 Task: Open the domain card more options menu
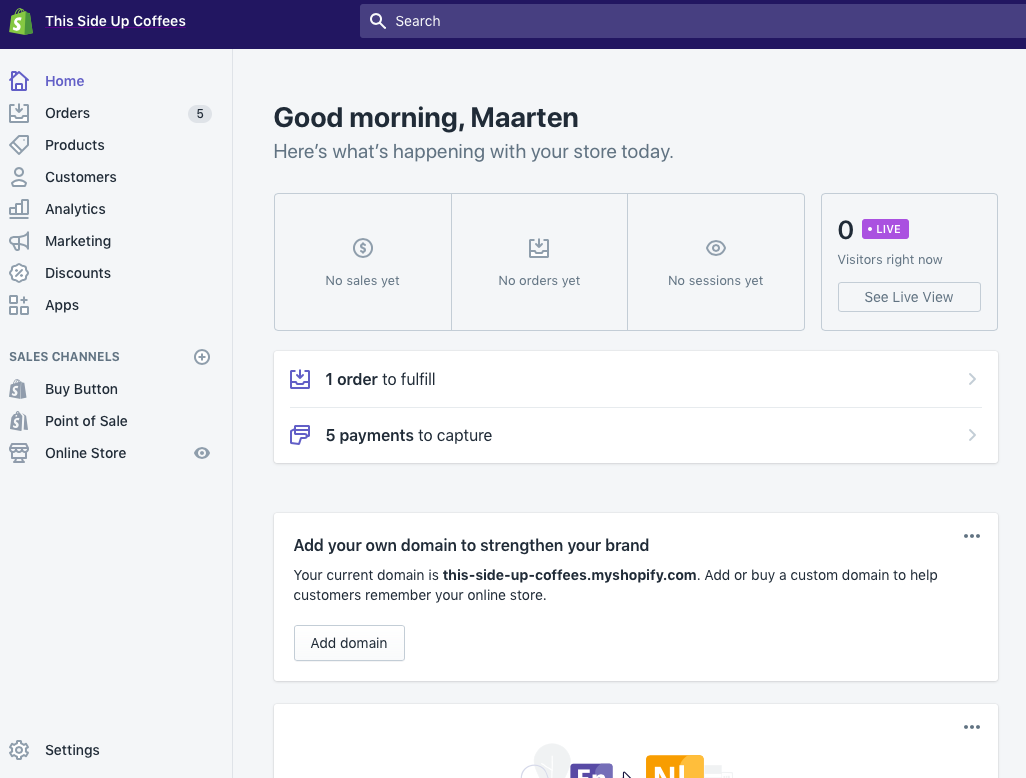972,536
